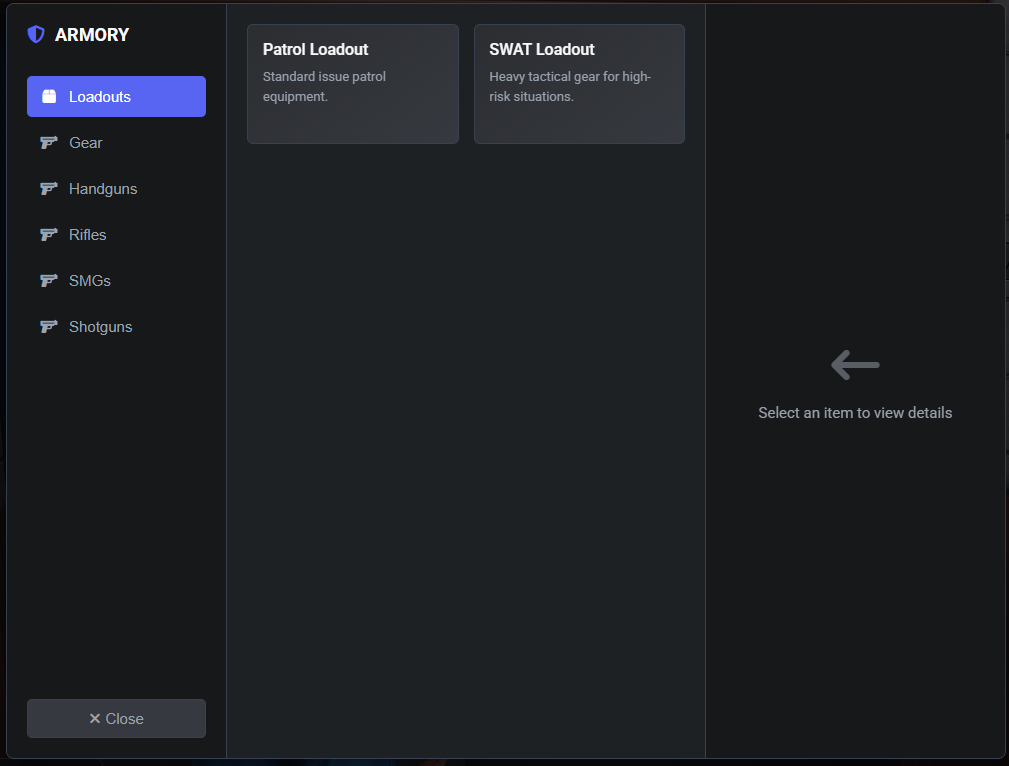Click the gun icon beside SMGs
The height and width of the screenshot is (766, 1009).
(49, 281)
